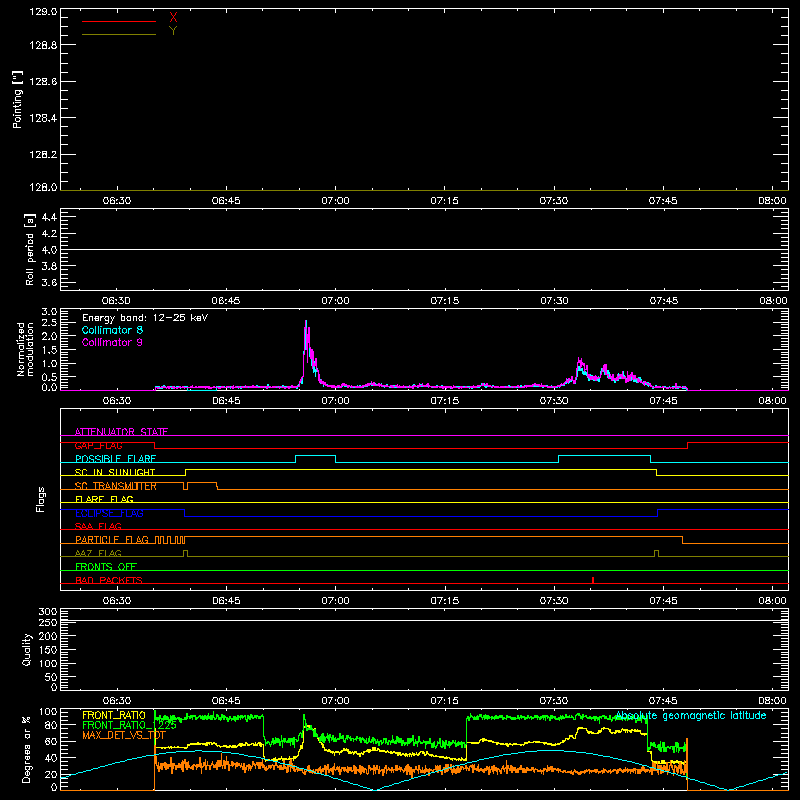Screen dimensions: 800x800
Task: Click the 08:00 label under Quality plot
Action: pos(772,701)
